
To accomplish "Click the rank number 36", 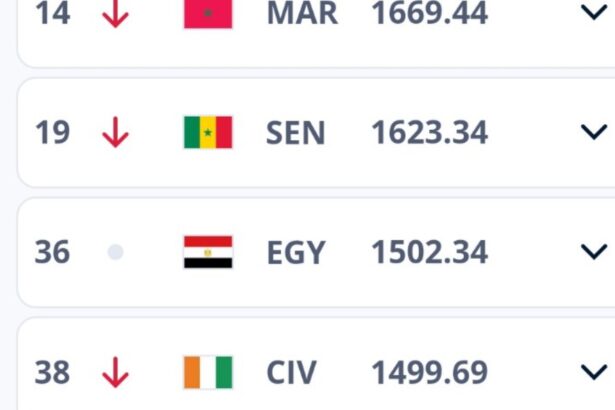I will pyautogui.click(x=53, y=253).
